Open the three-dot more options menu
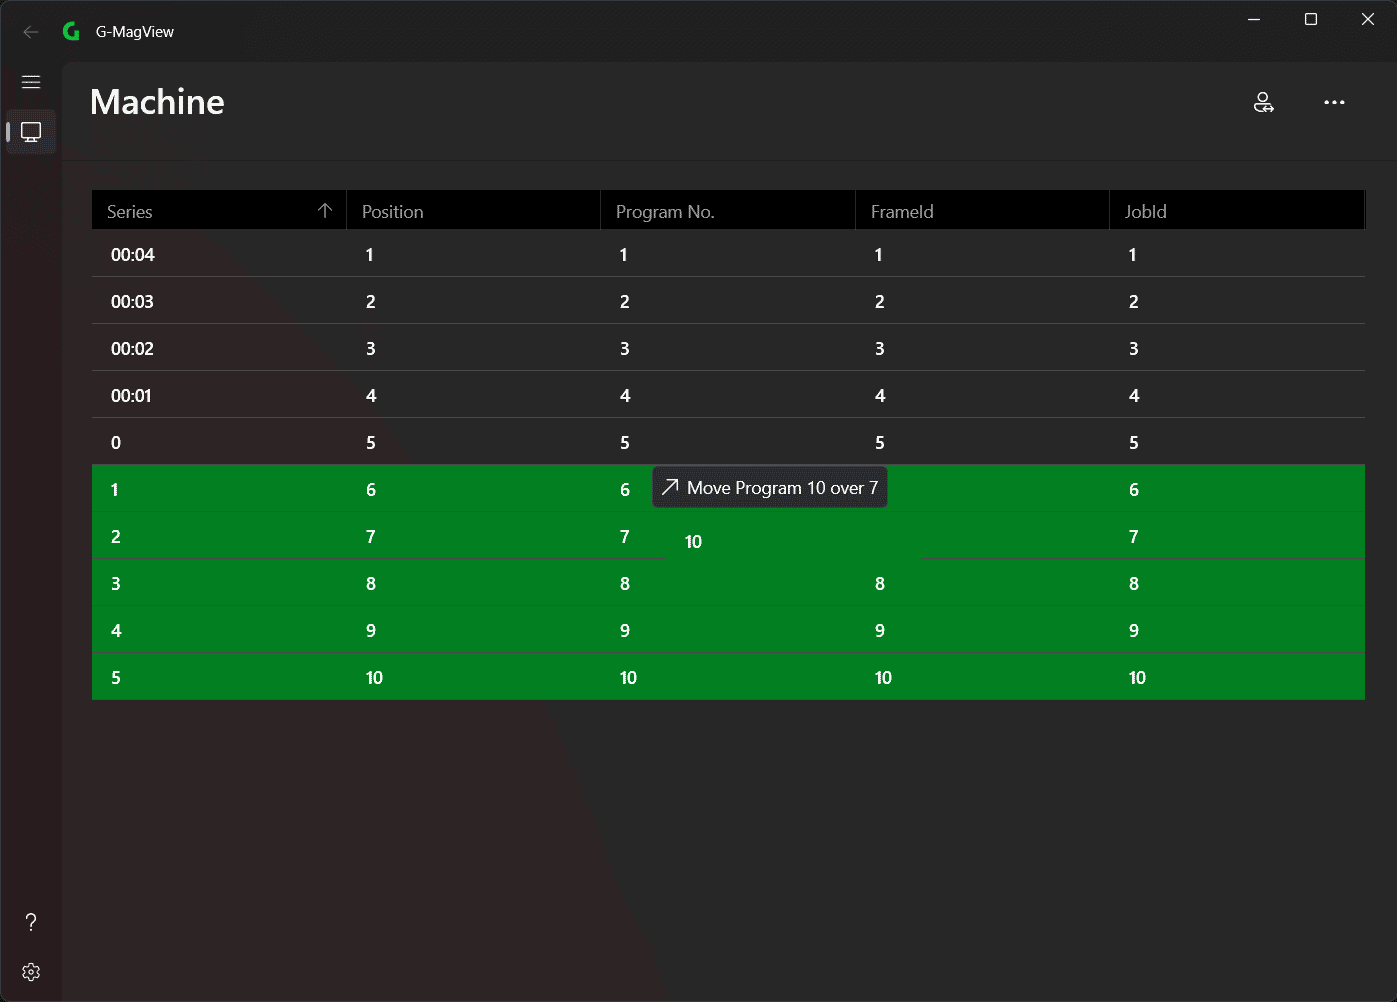This screenshot has width=1397, height=1002. pyautogui.click(x=1334, y=102)
